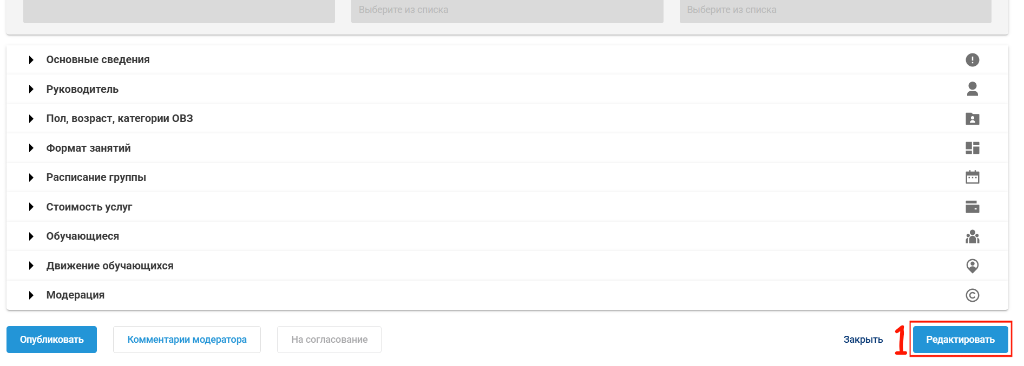This screenshot has width=1024, height=366.
Task: Click the exclamation icon on Основные сведения row
Action: pyautogui.click(x=972, y=59)
